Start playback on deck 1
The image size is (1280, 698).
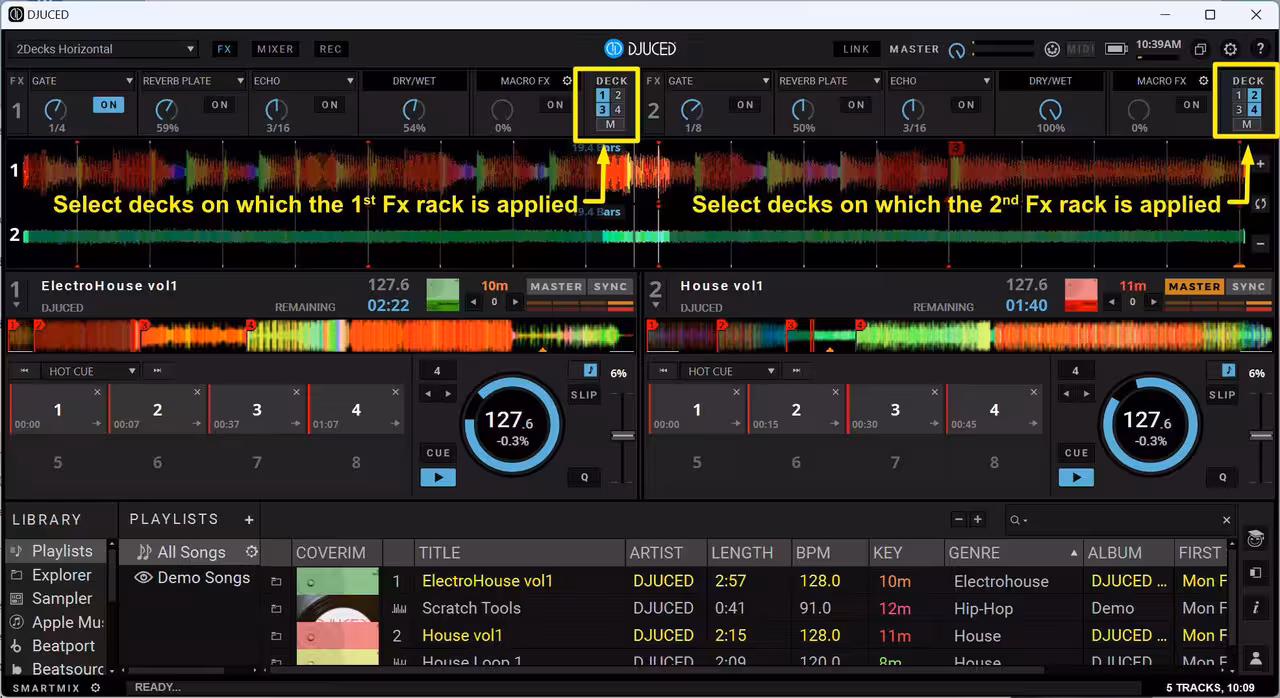[438, 477]
